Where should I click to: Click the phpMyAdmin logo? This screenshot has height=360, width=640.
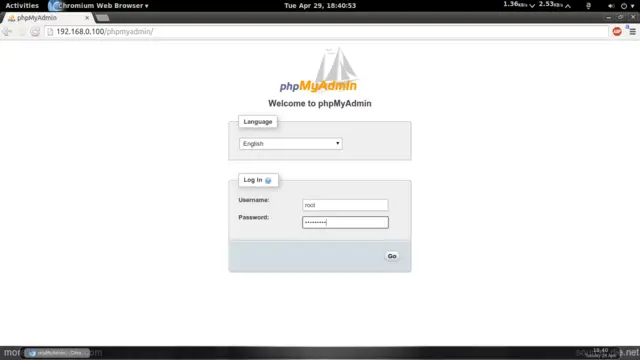tap(319, 70)
